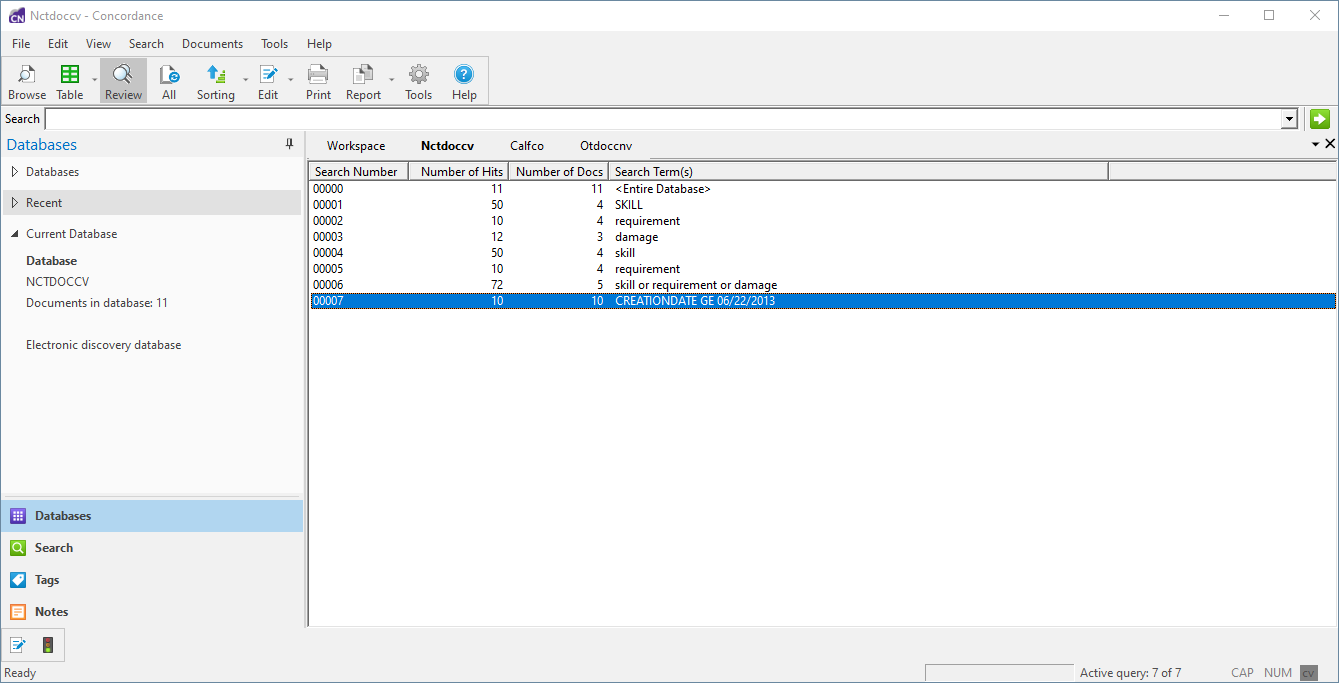
Task: Open the Search navigation panel button
Action: [x=152, y=548]
